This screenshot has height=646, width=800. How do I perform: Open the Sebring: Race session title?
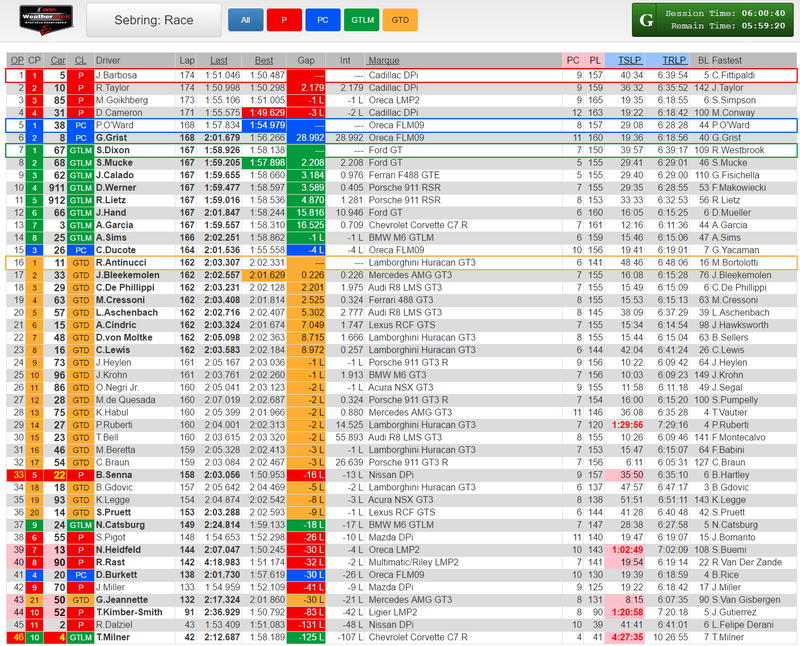click(x=154, y=20)
